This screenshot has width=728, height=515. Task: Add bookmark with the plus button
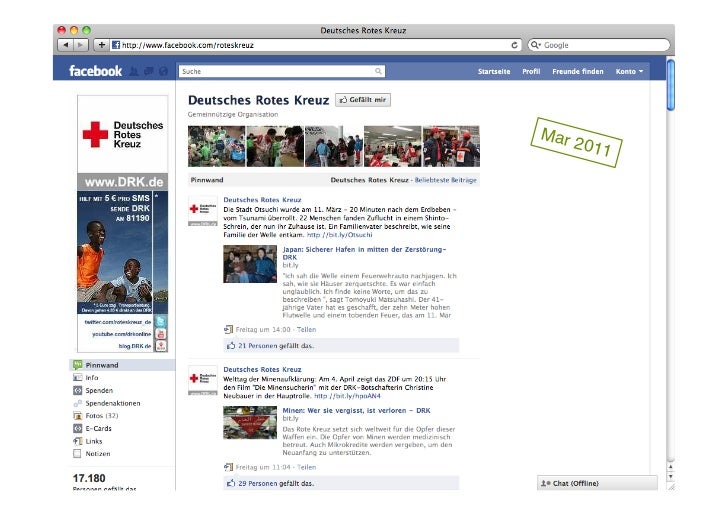[102, 45]
